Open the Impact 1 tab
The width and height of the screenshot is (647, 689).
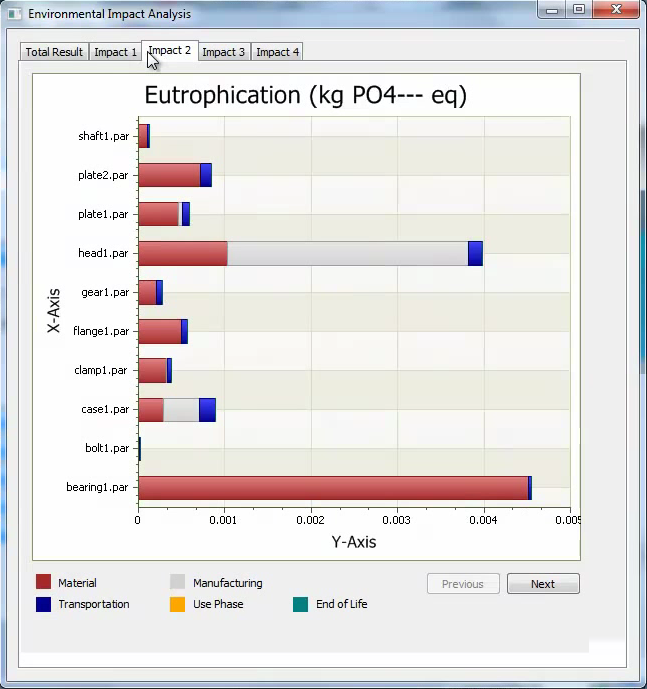coord(115,52)
